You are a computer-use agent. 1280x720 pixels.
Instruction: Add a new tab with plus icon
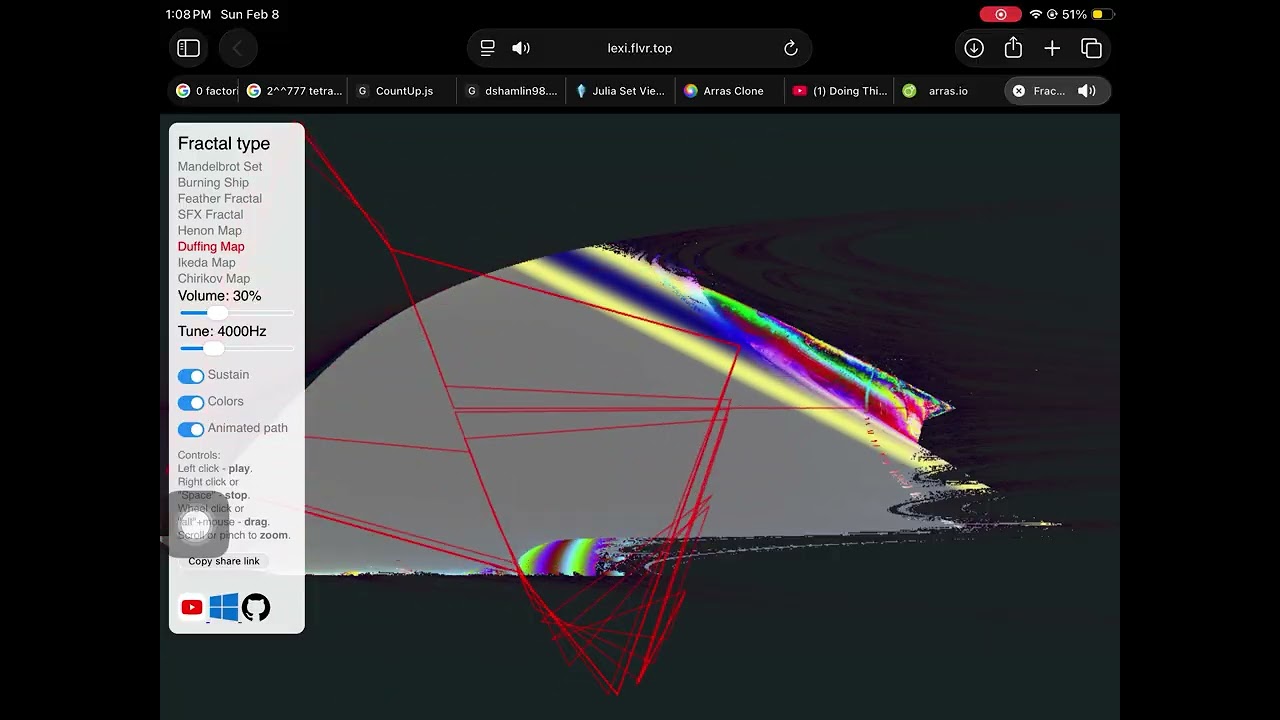[1052, 48]
